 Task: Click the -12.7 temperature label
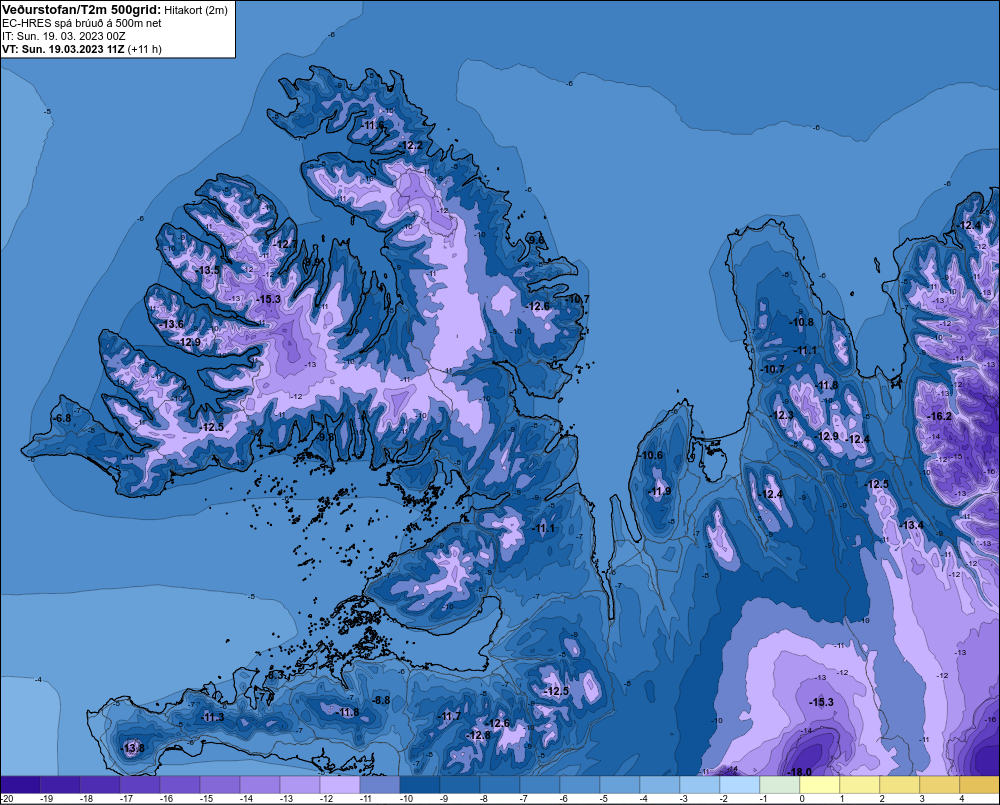[285, 244]
